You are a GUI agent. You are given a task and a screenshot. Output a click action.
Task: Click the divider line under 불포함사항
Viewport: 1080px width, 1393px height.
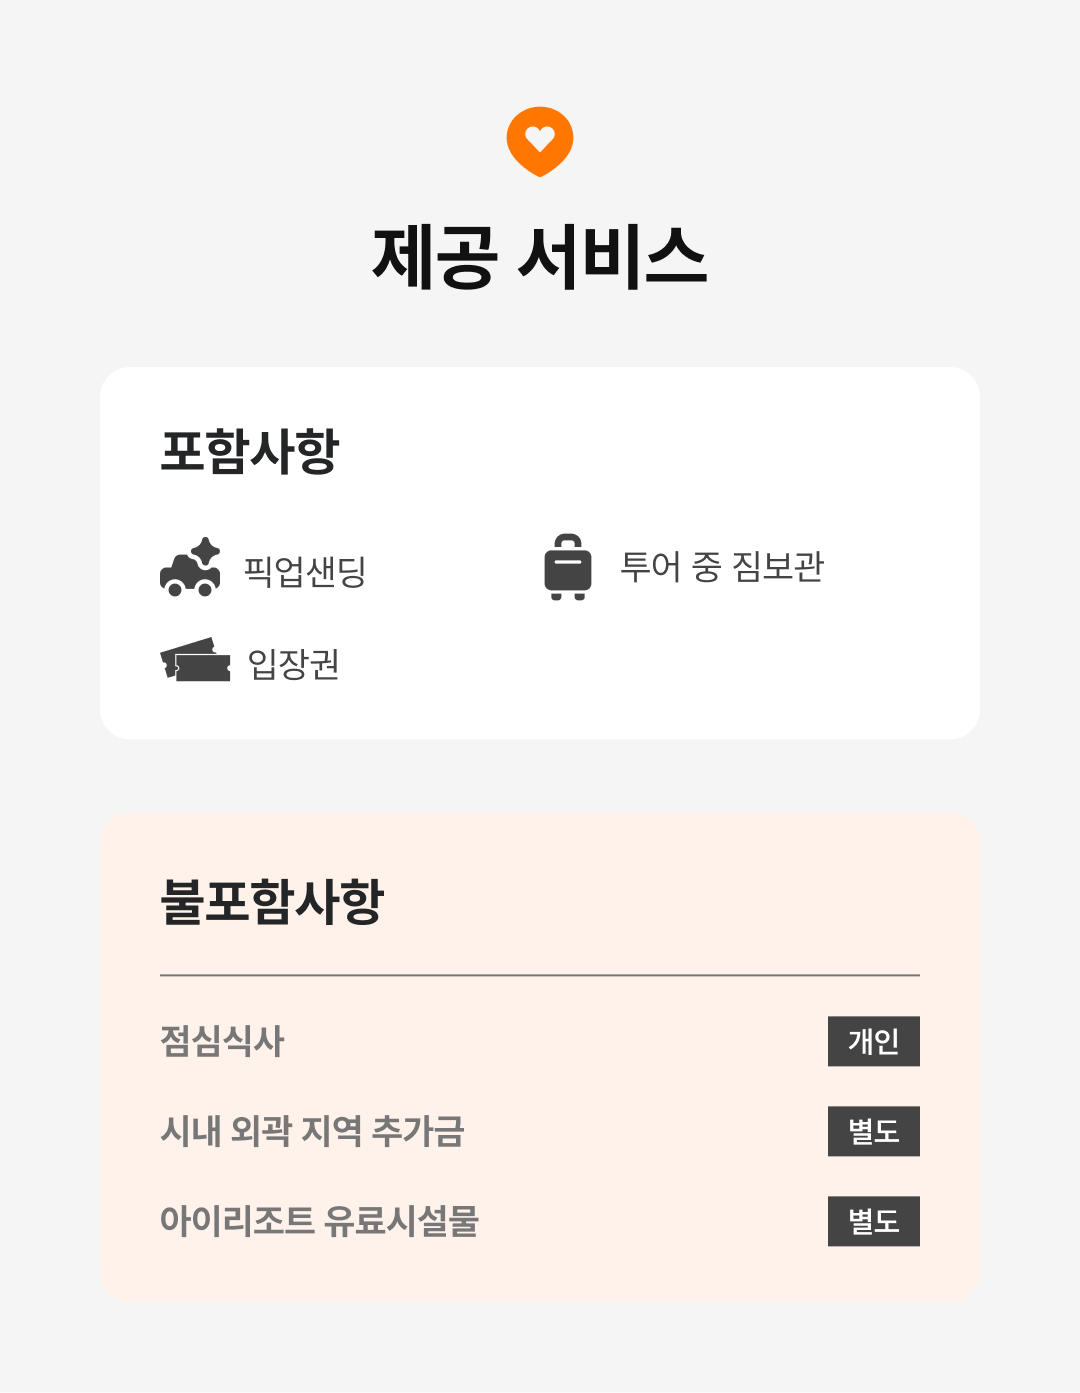pos(540,975)
